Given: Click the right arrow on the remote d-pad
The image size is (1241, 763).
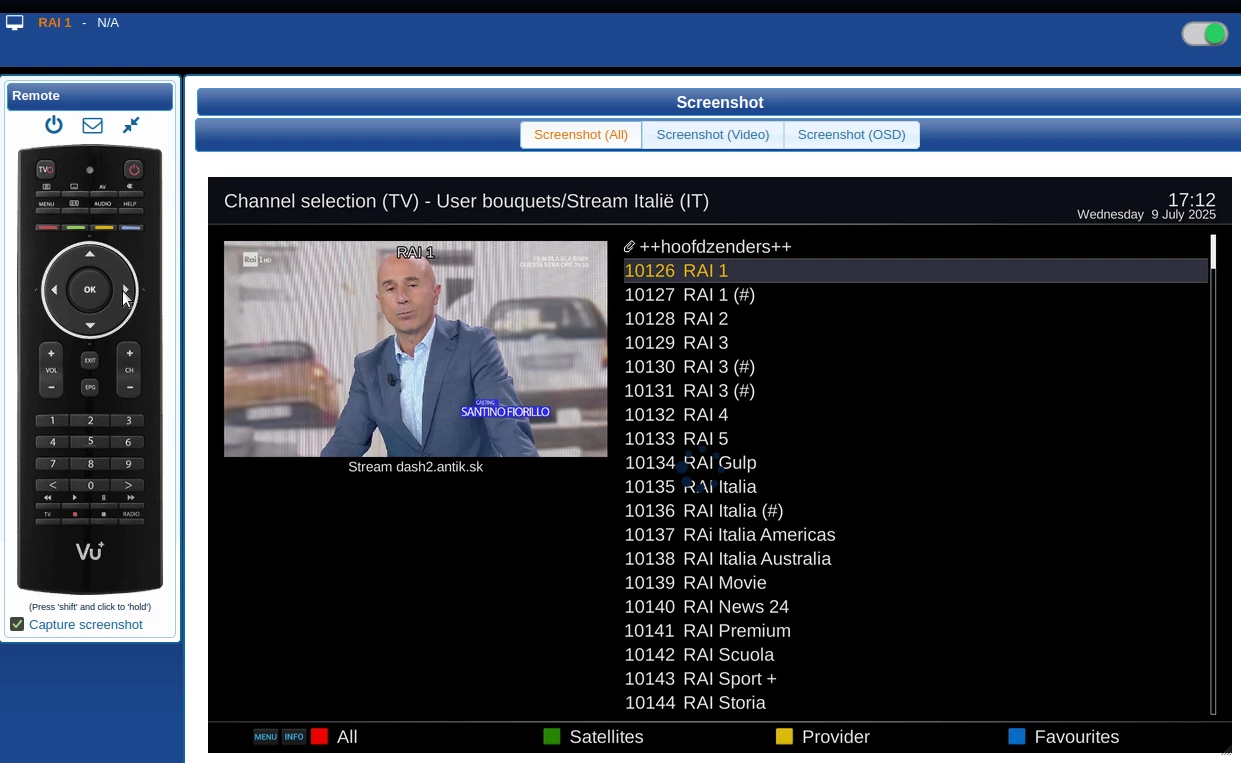Looking at the screenshot, I should click(126, 290).
